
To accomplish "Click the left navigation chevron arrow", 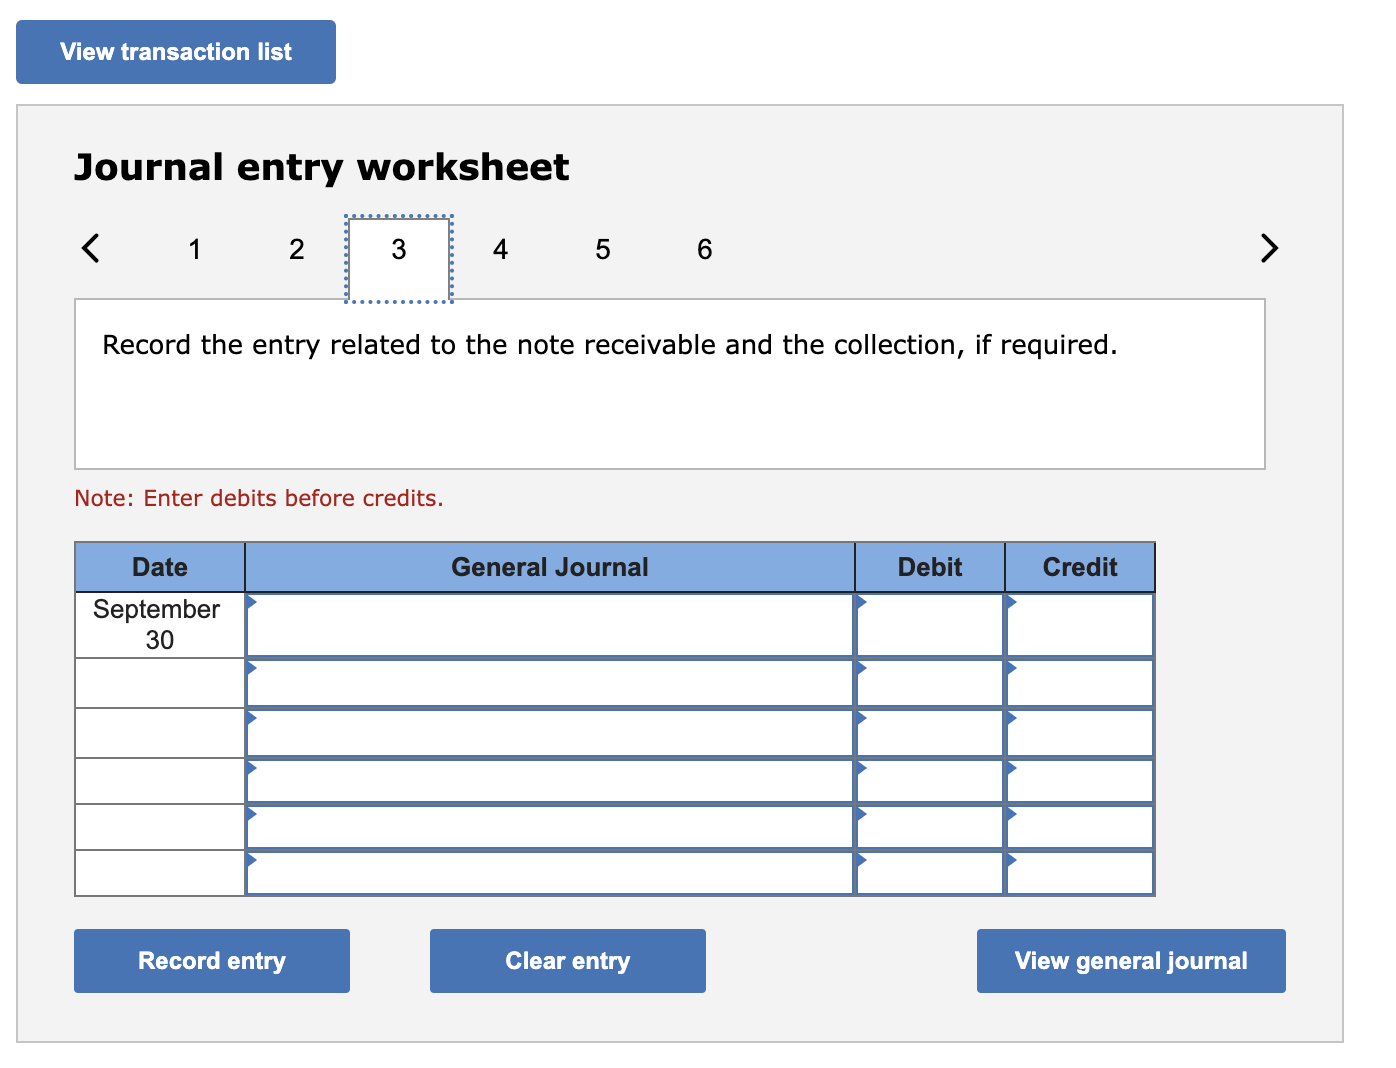I will [x=90, y=248].
